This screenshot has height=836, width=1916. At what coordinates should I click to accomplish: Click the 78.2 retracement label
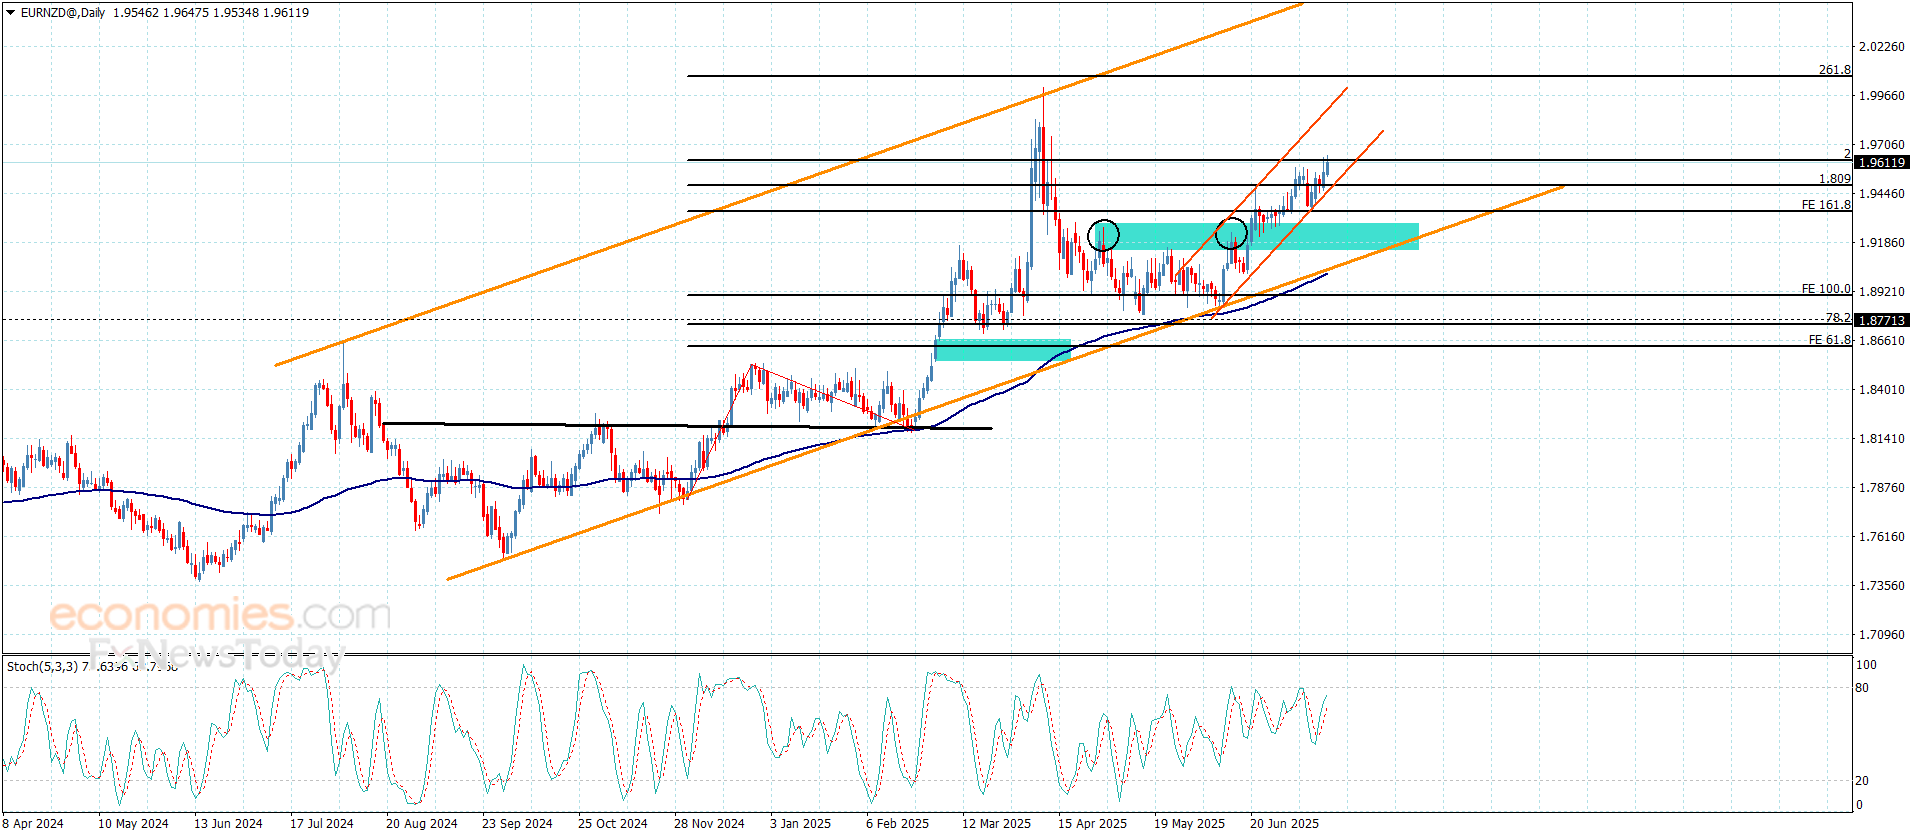(1838, 318)
